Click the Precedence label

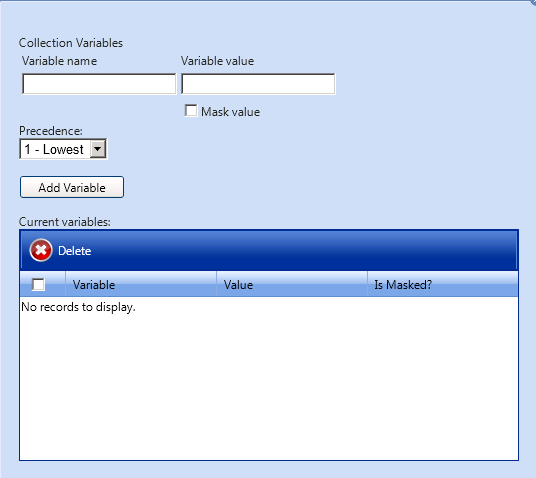click(51, 131)
